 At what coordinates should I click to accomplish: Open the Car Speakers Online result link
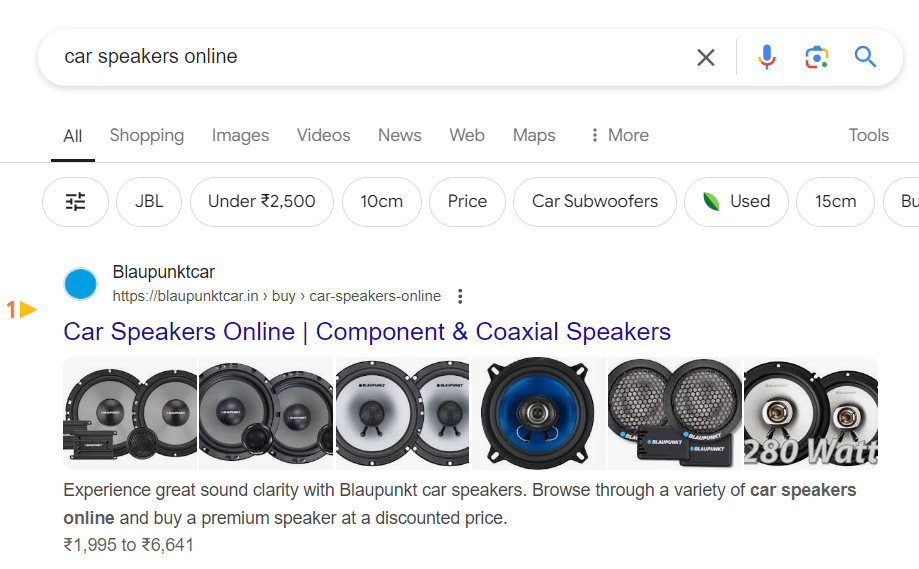(x=367, y=332)
